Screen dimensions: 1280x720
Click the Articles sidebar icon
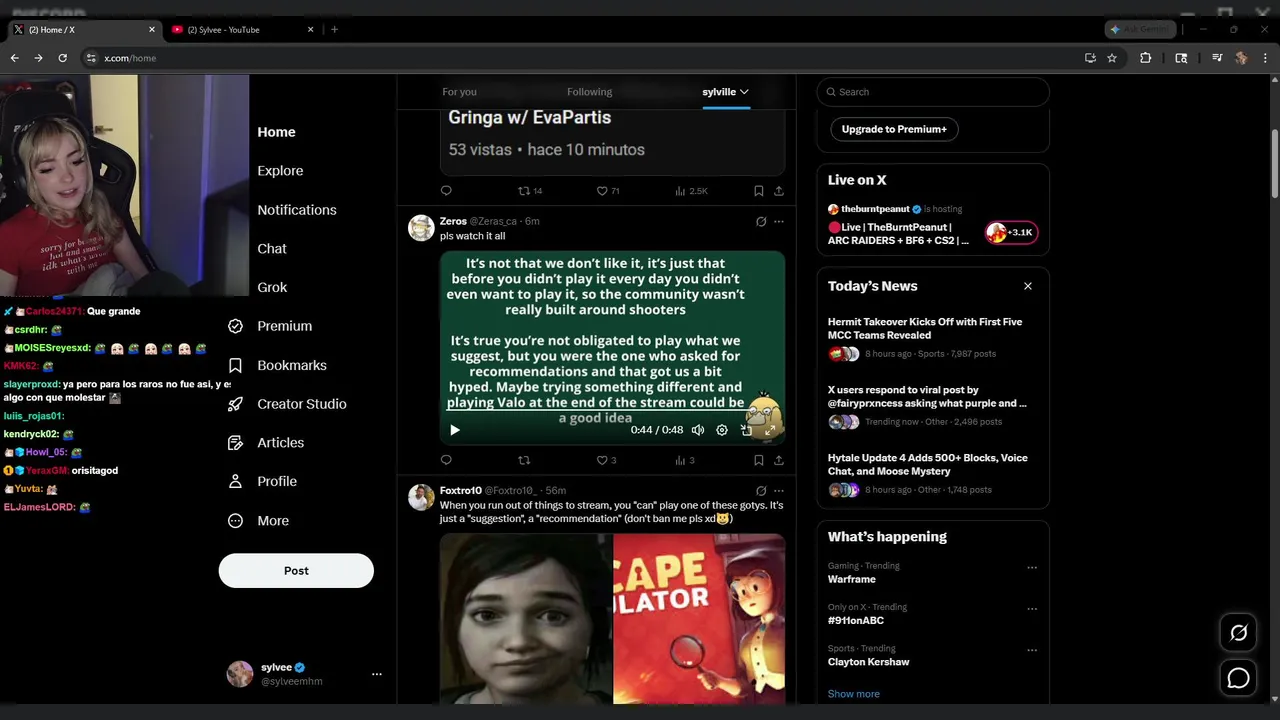[236, 442]
